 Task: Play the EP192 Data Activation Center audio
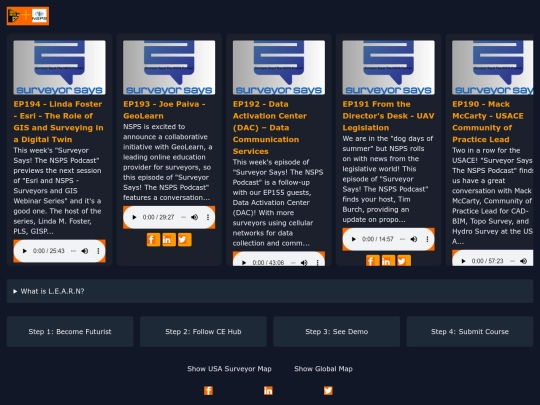244,262
